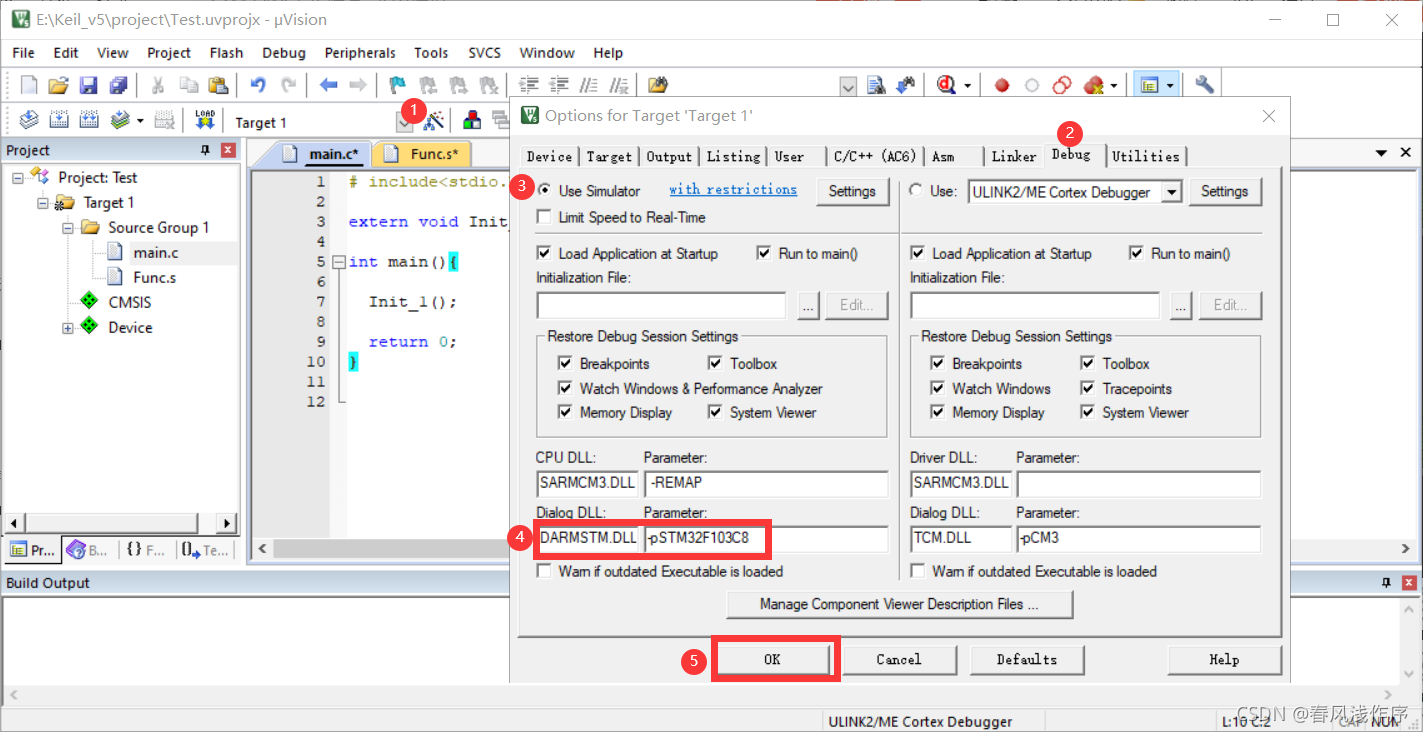This screenshot has width=1423, height=732.
Task: Open the Configuration wrench icon
Action: (1204, 85)
